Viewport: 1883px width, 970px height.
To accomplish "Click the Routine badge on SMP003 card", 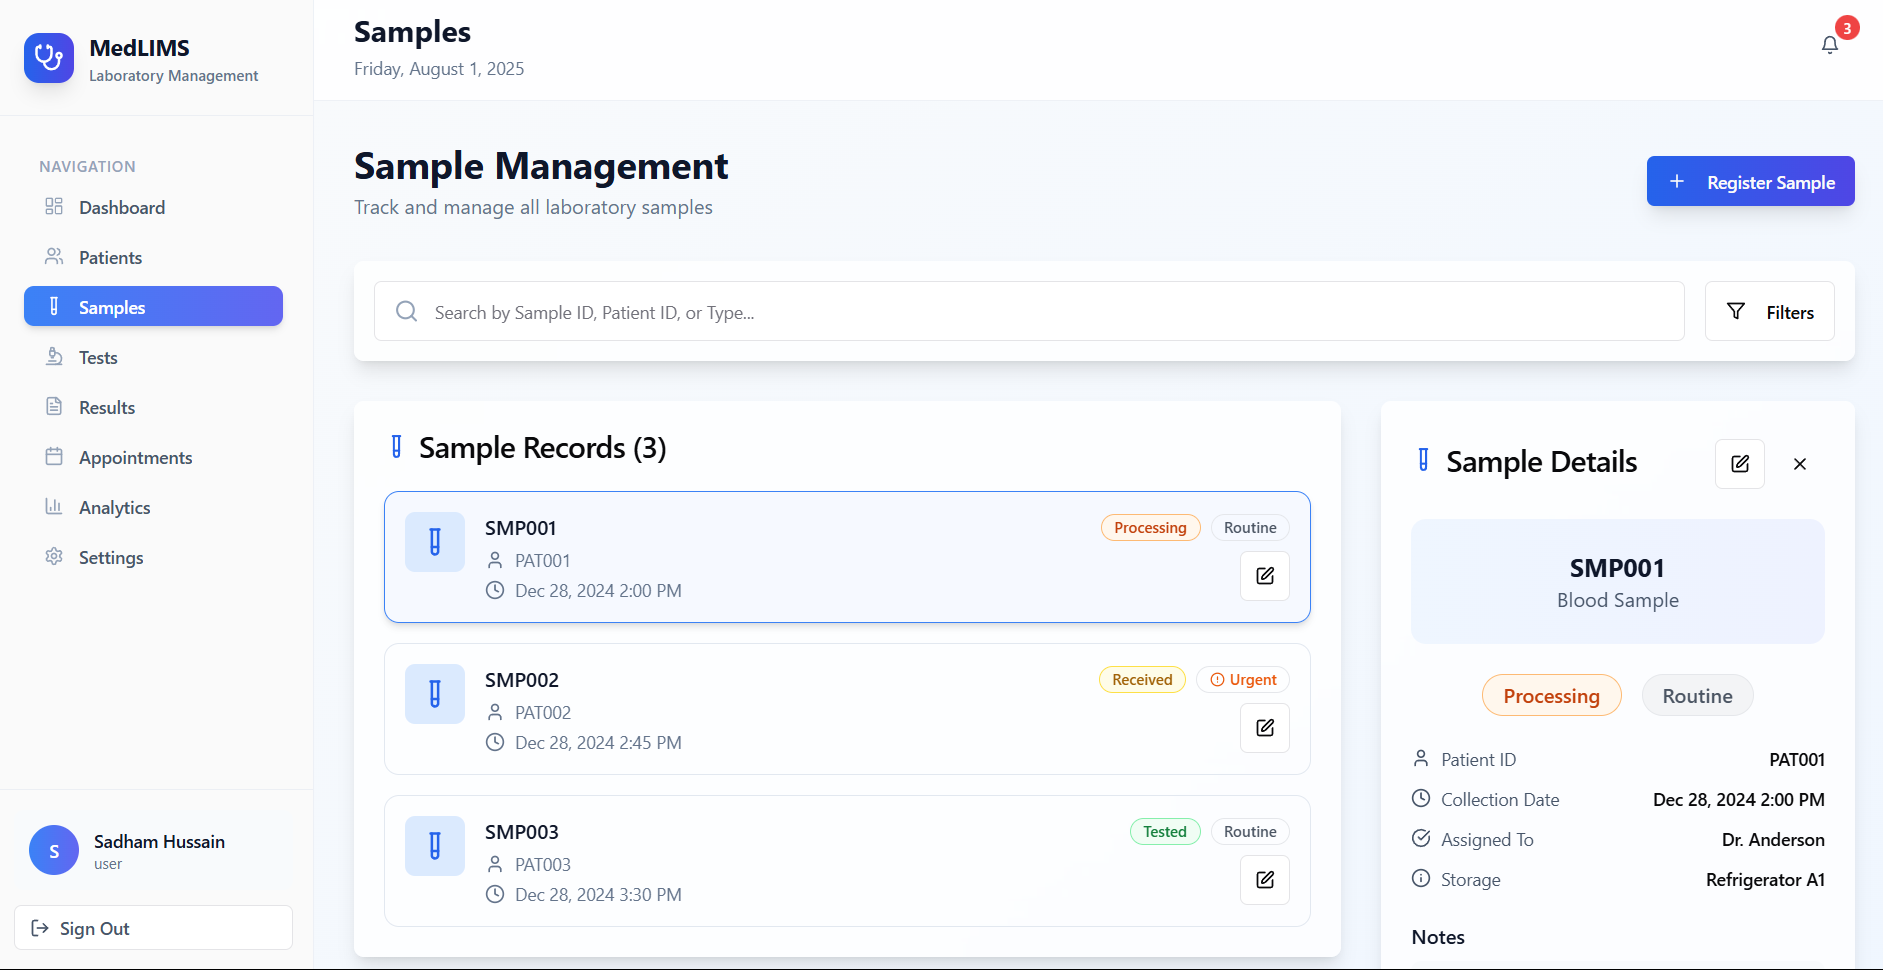I will point(1250,832).
